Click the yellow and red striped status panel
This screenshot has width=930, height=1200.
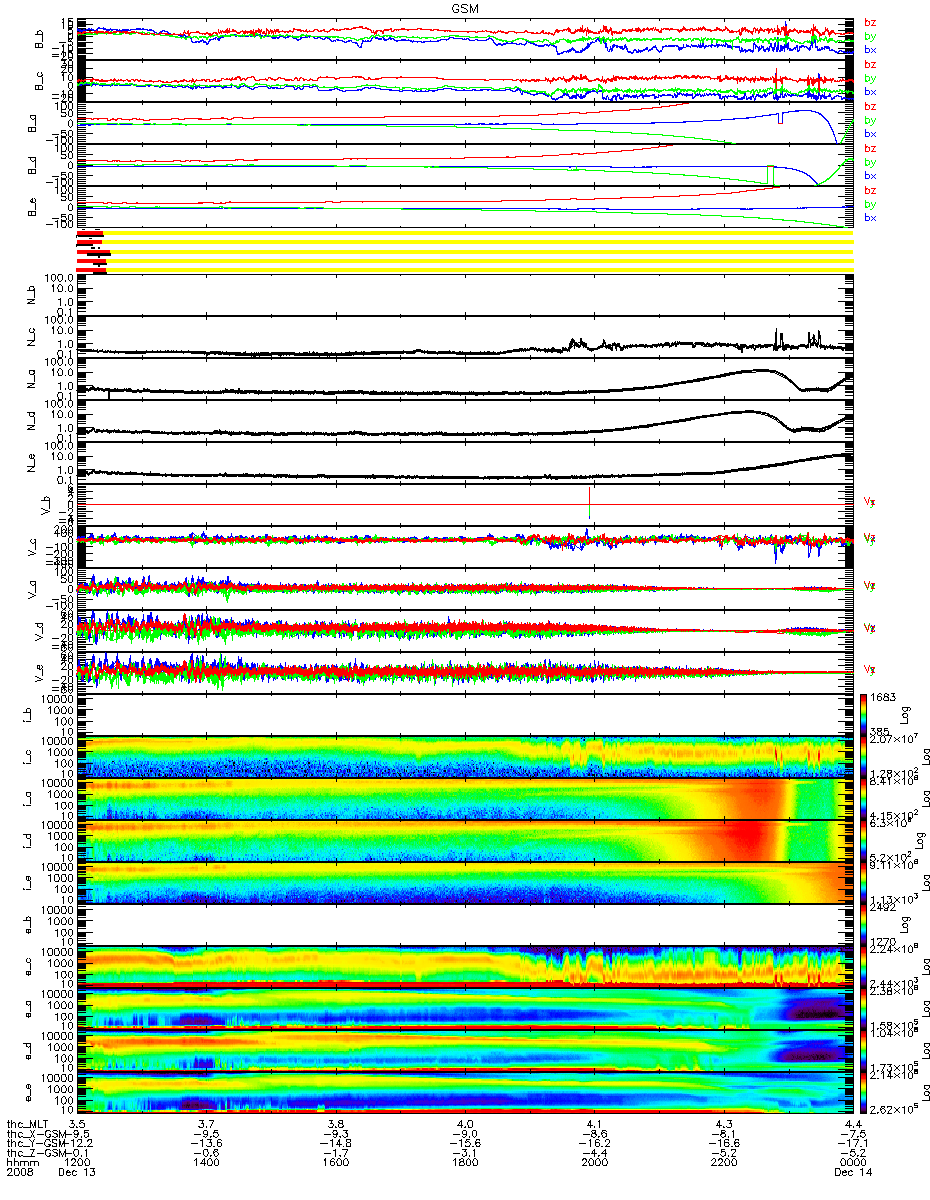point(465,250)
